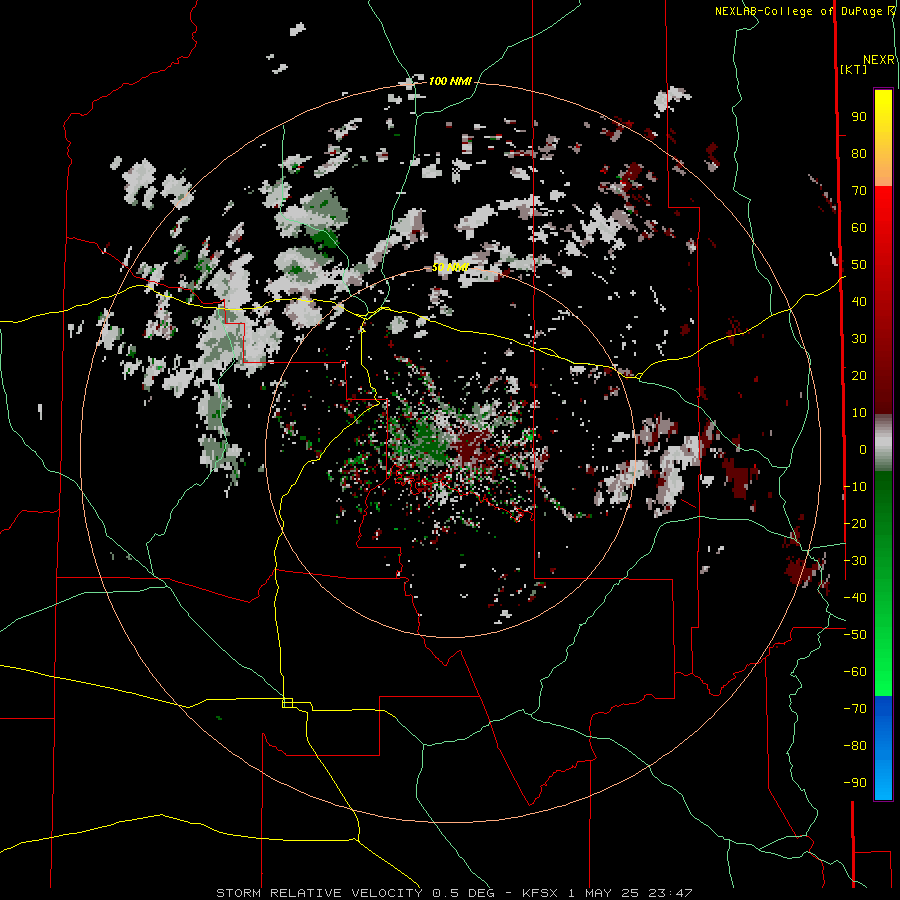Click the NEXLAB-College of DuPage title text
The height and width of the screenshot is (900, 900).
pos(804,11)
